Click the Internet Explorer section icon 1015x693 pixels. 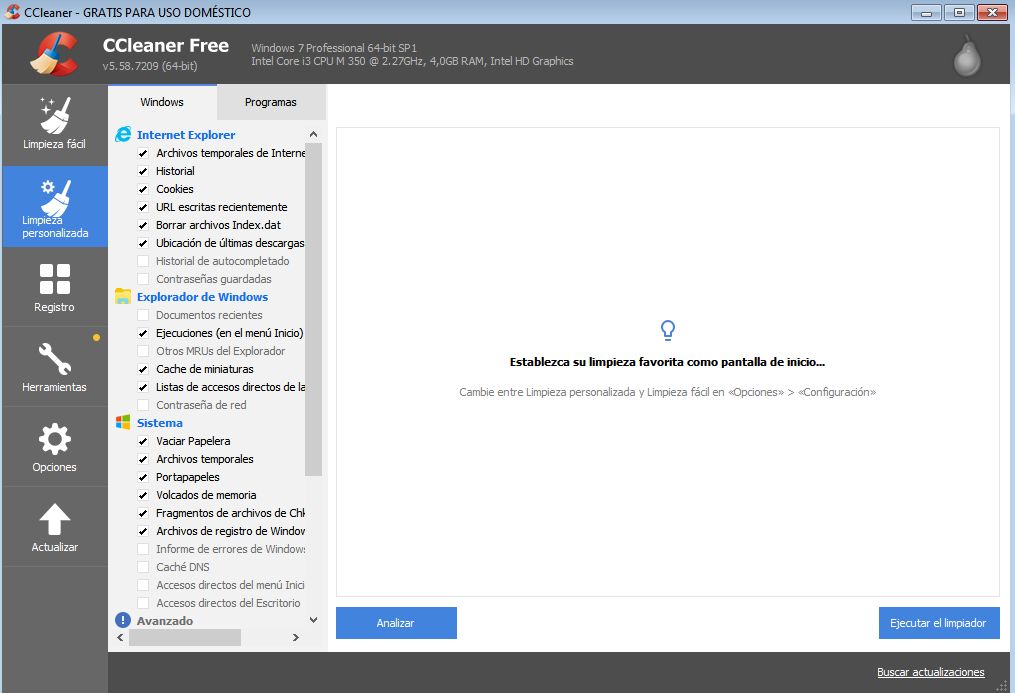pos(123,135)
